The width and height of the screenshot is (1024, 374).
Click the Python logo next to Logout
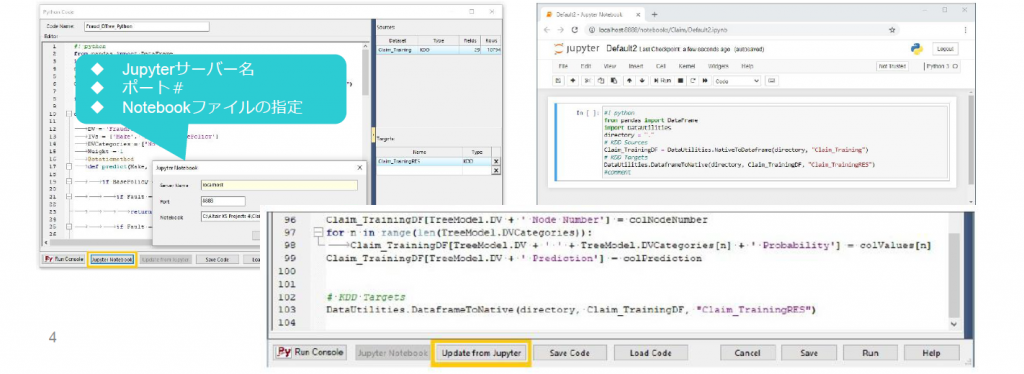coord(916,49)
